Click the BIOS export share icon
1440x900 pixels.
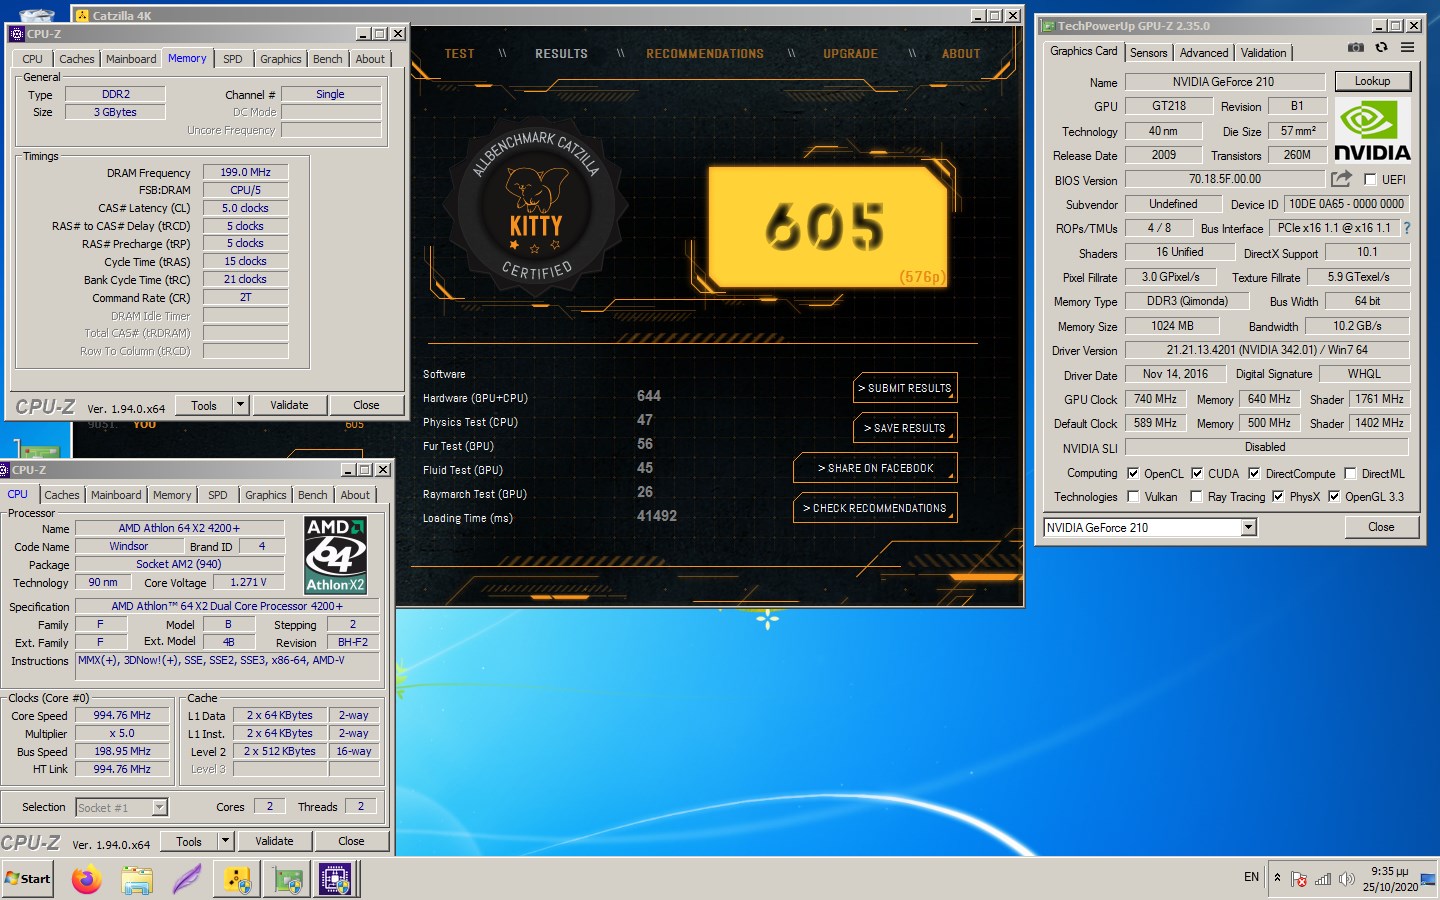click(1341, 179)
